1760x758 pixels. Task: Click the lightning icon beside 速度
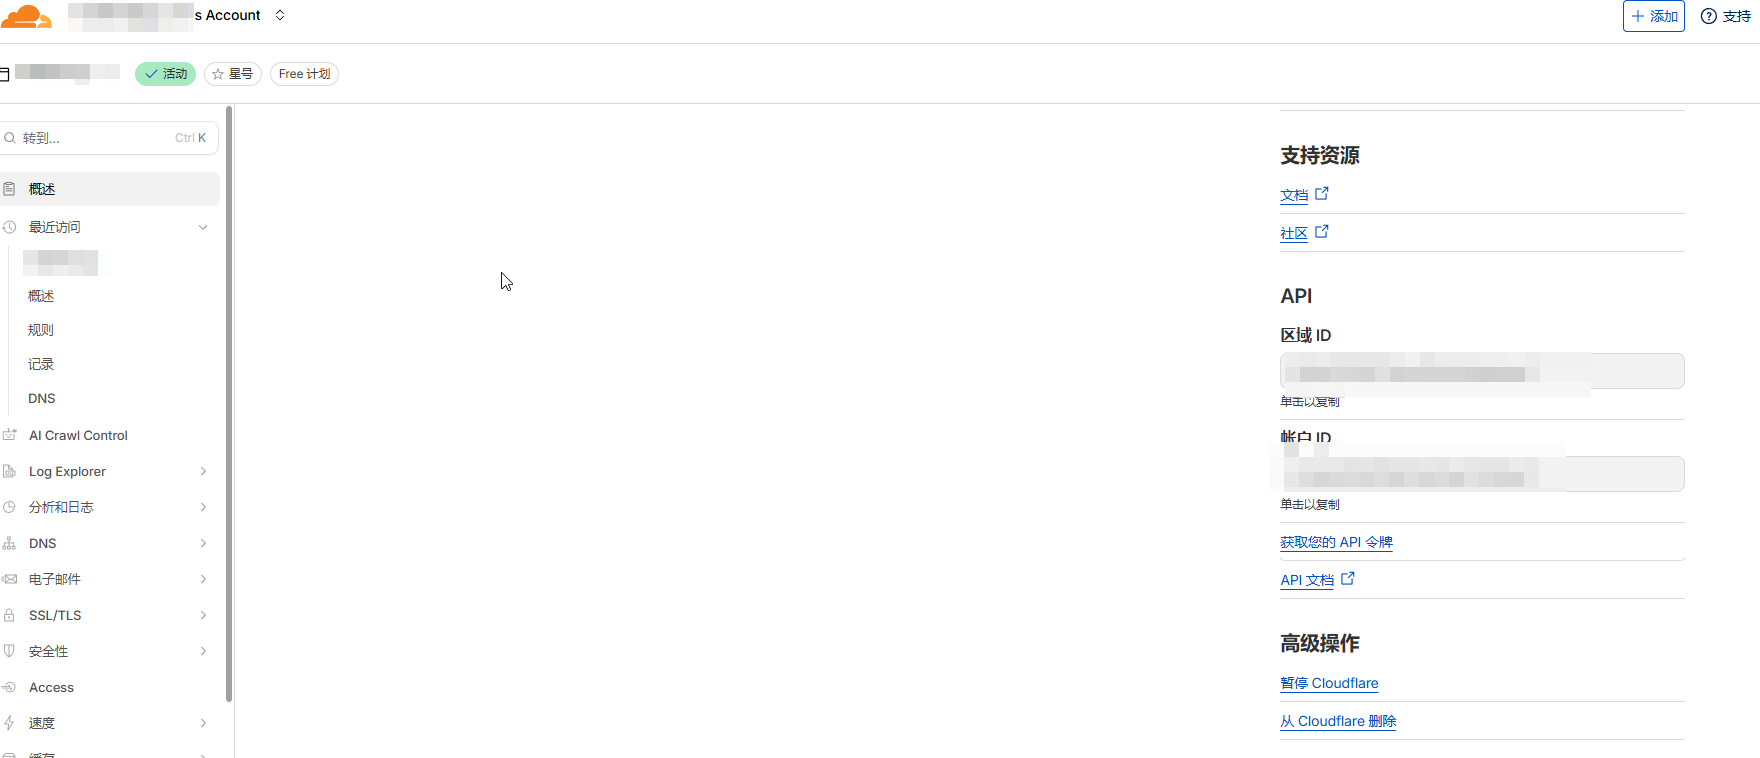tap(10, 723)
